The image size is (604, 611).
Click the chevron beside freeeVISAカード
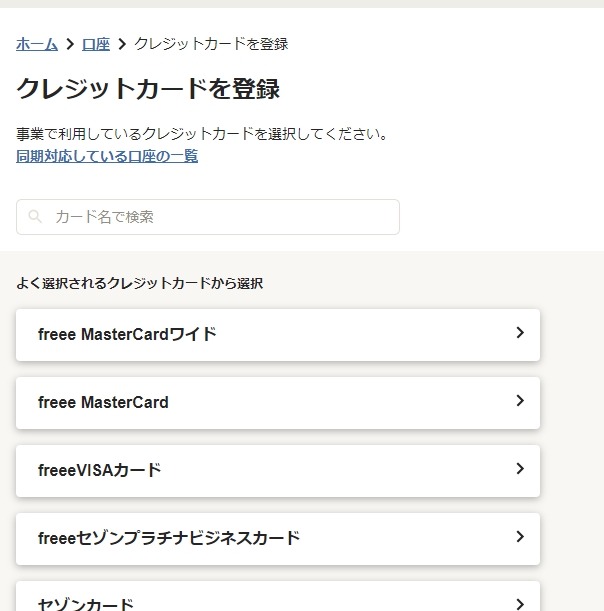pyautogui.click(x=520, y=469)
